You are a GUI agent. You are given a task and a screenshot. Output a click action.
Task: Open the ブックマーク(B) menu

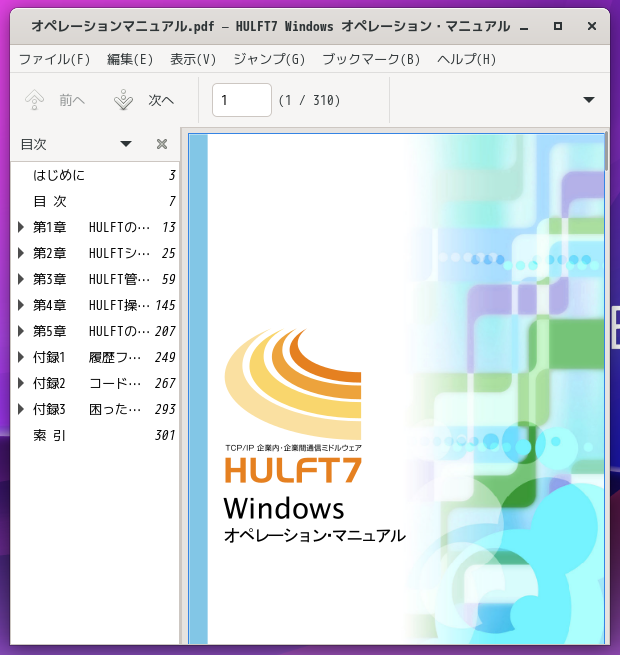(x=371, y=59)
